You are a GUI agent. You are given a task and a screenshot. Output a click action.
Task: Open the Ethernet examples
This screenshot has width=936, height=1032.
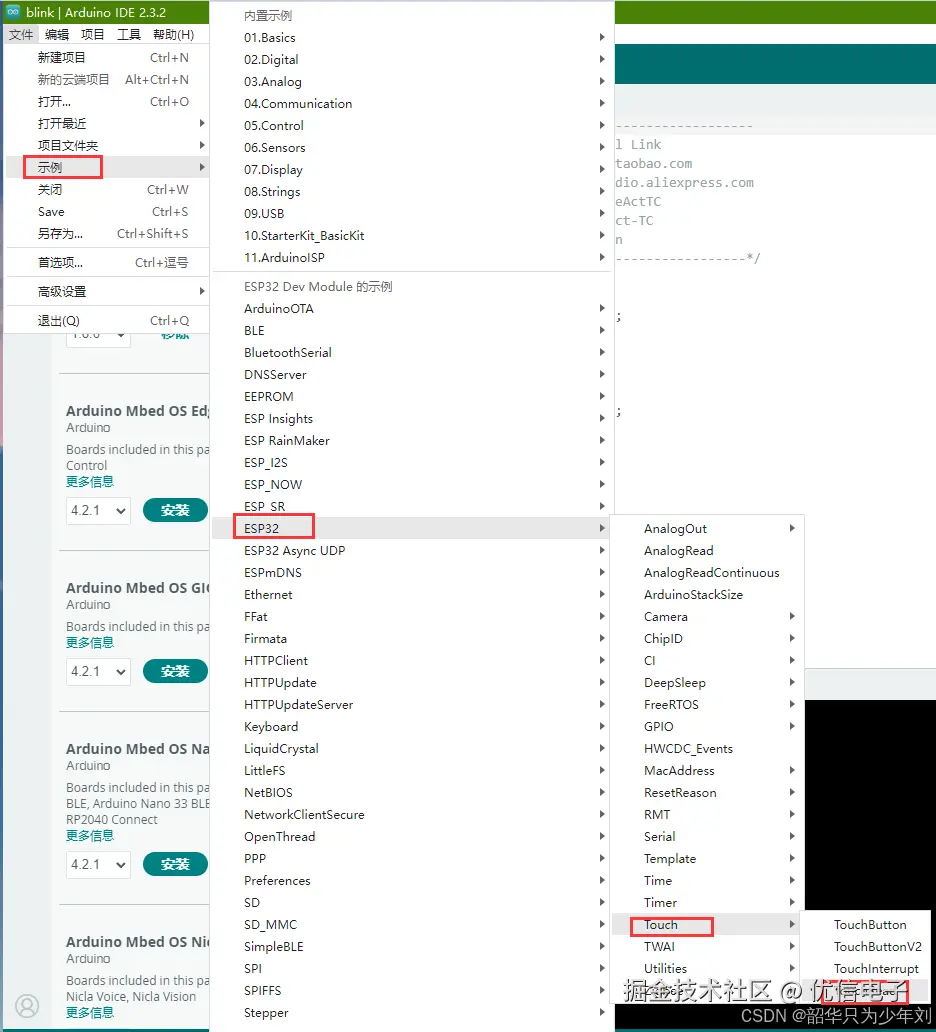(x=412, y=594)
